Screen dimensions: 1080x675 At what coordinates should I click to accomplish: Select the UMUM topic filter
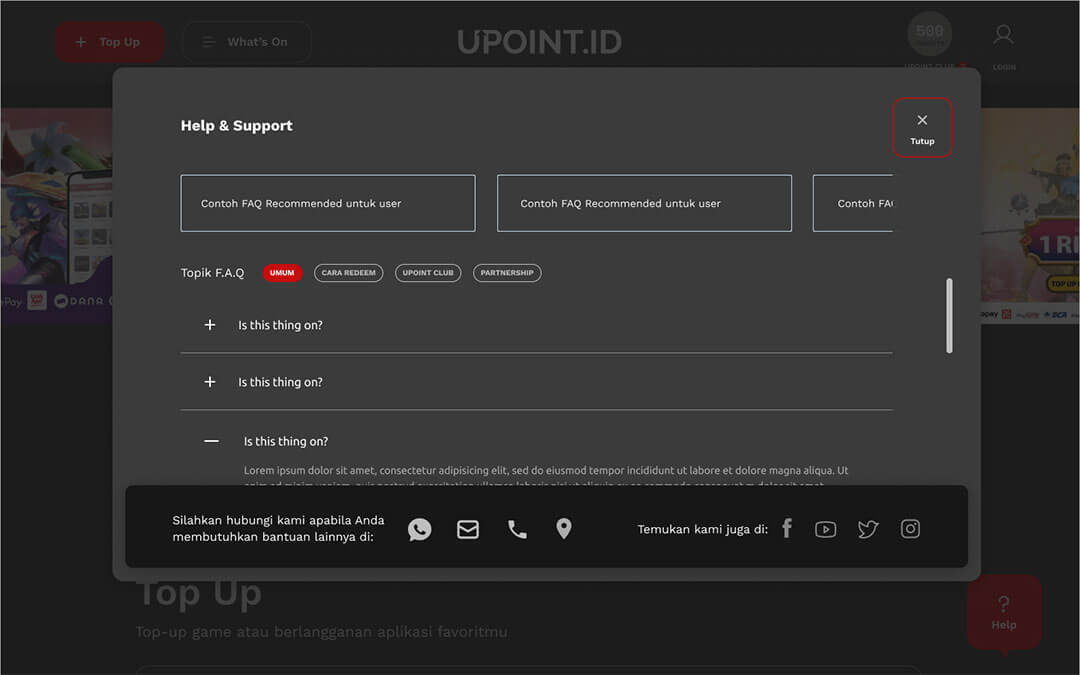(282, 273)
